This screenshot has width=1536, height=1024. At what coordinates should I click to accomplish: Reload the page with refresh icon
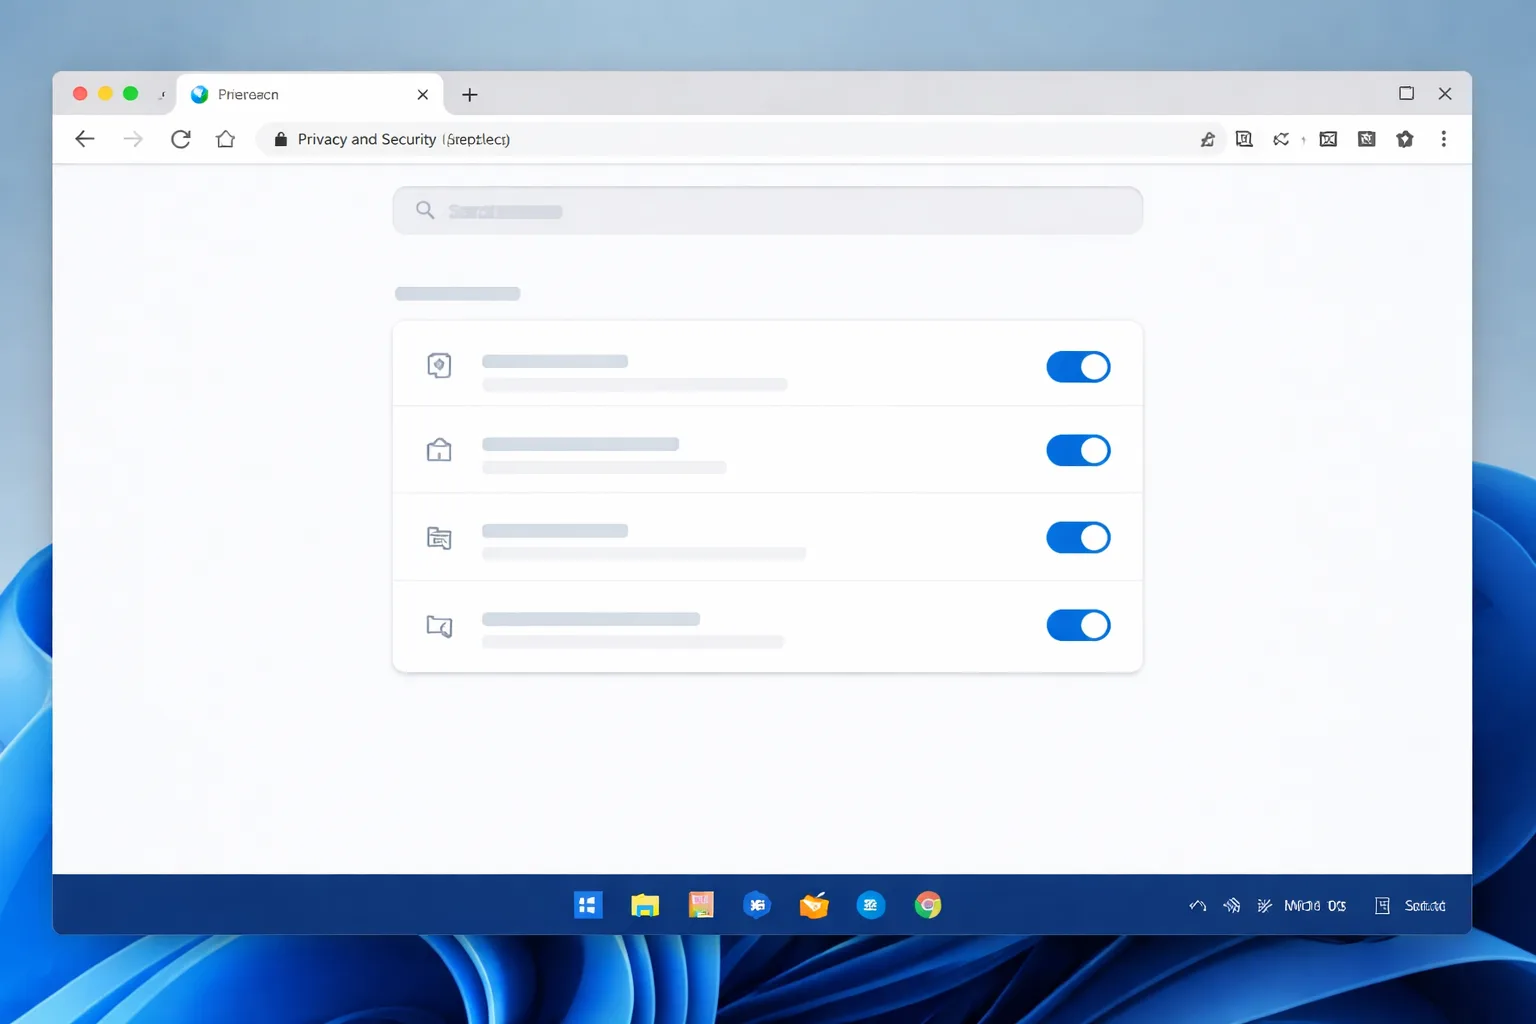coord(180,139)
